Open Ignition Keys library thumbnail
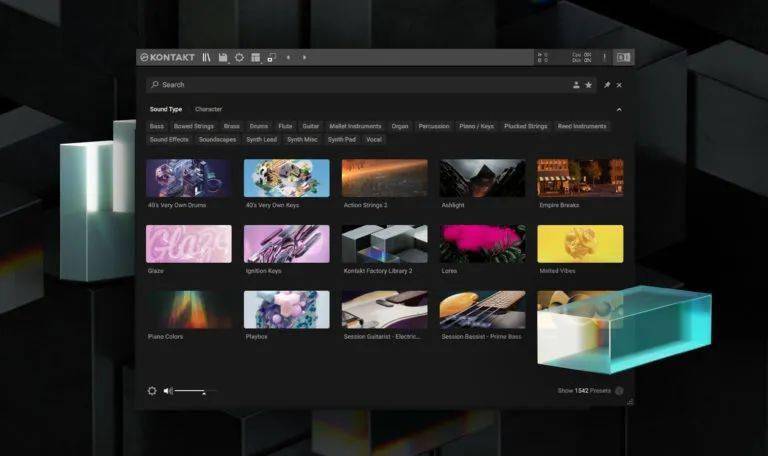This screenshot has height=456, width=768. pos(287,244)
